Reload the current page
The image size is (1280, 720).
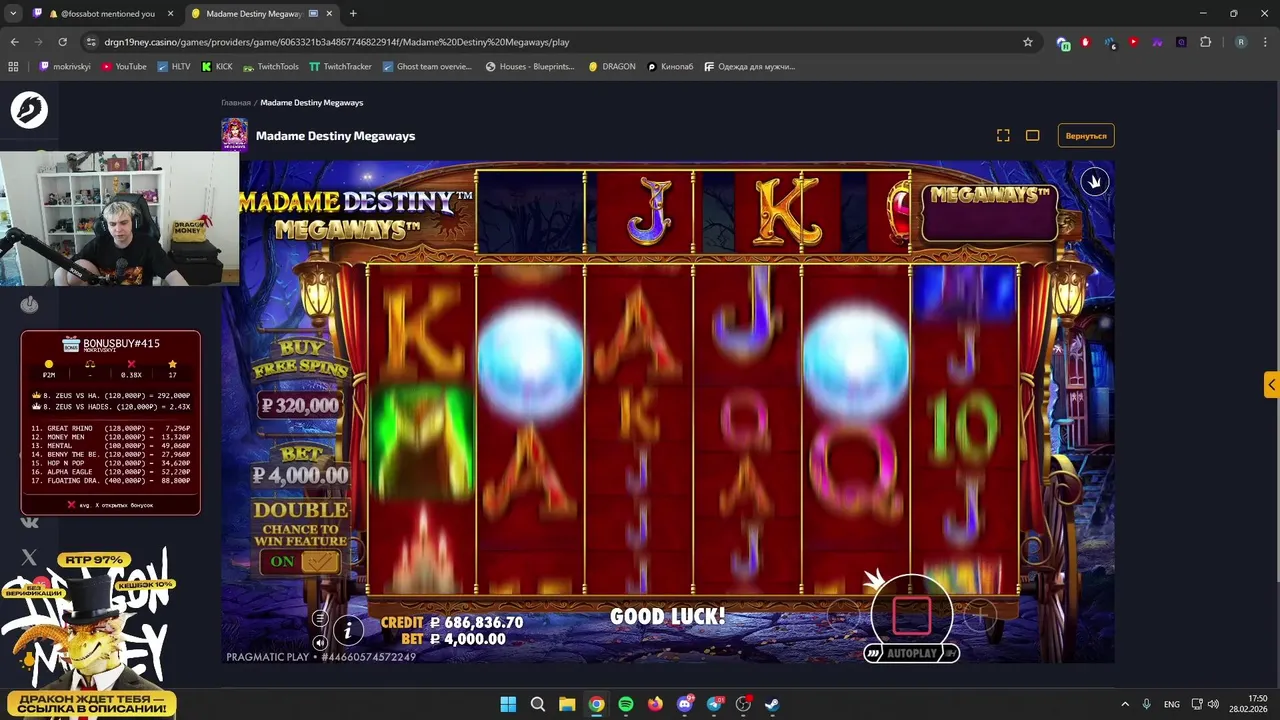point(62,42)
